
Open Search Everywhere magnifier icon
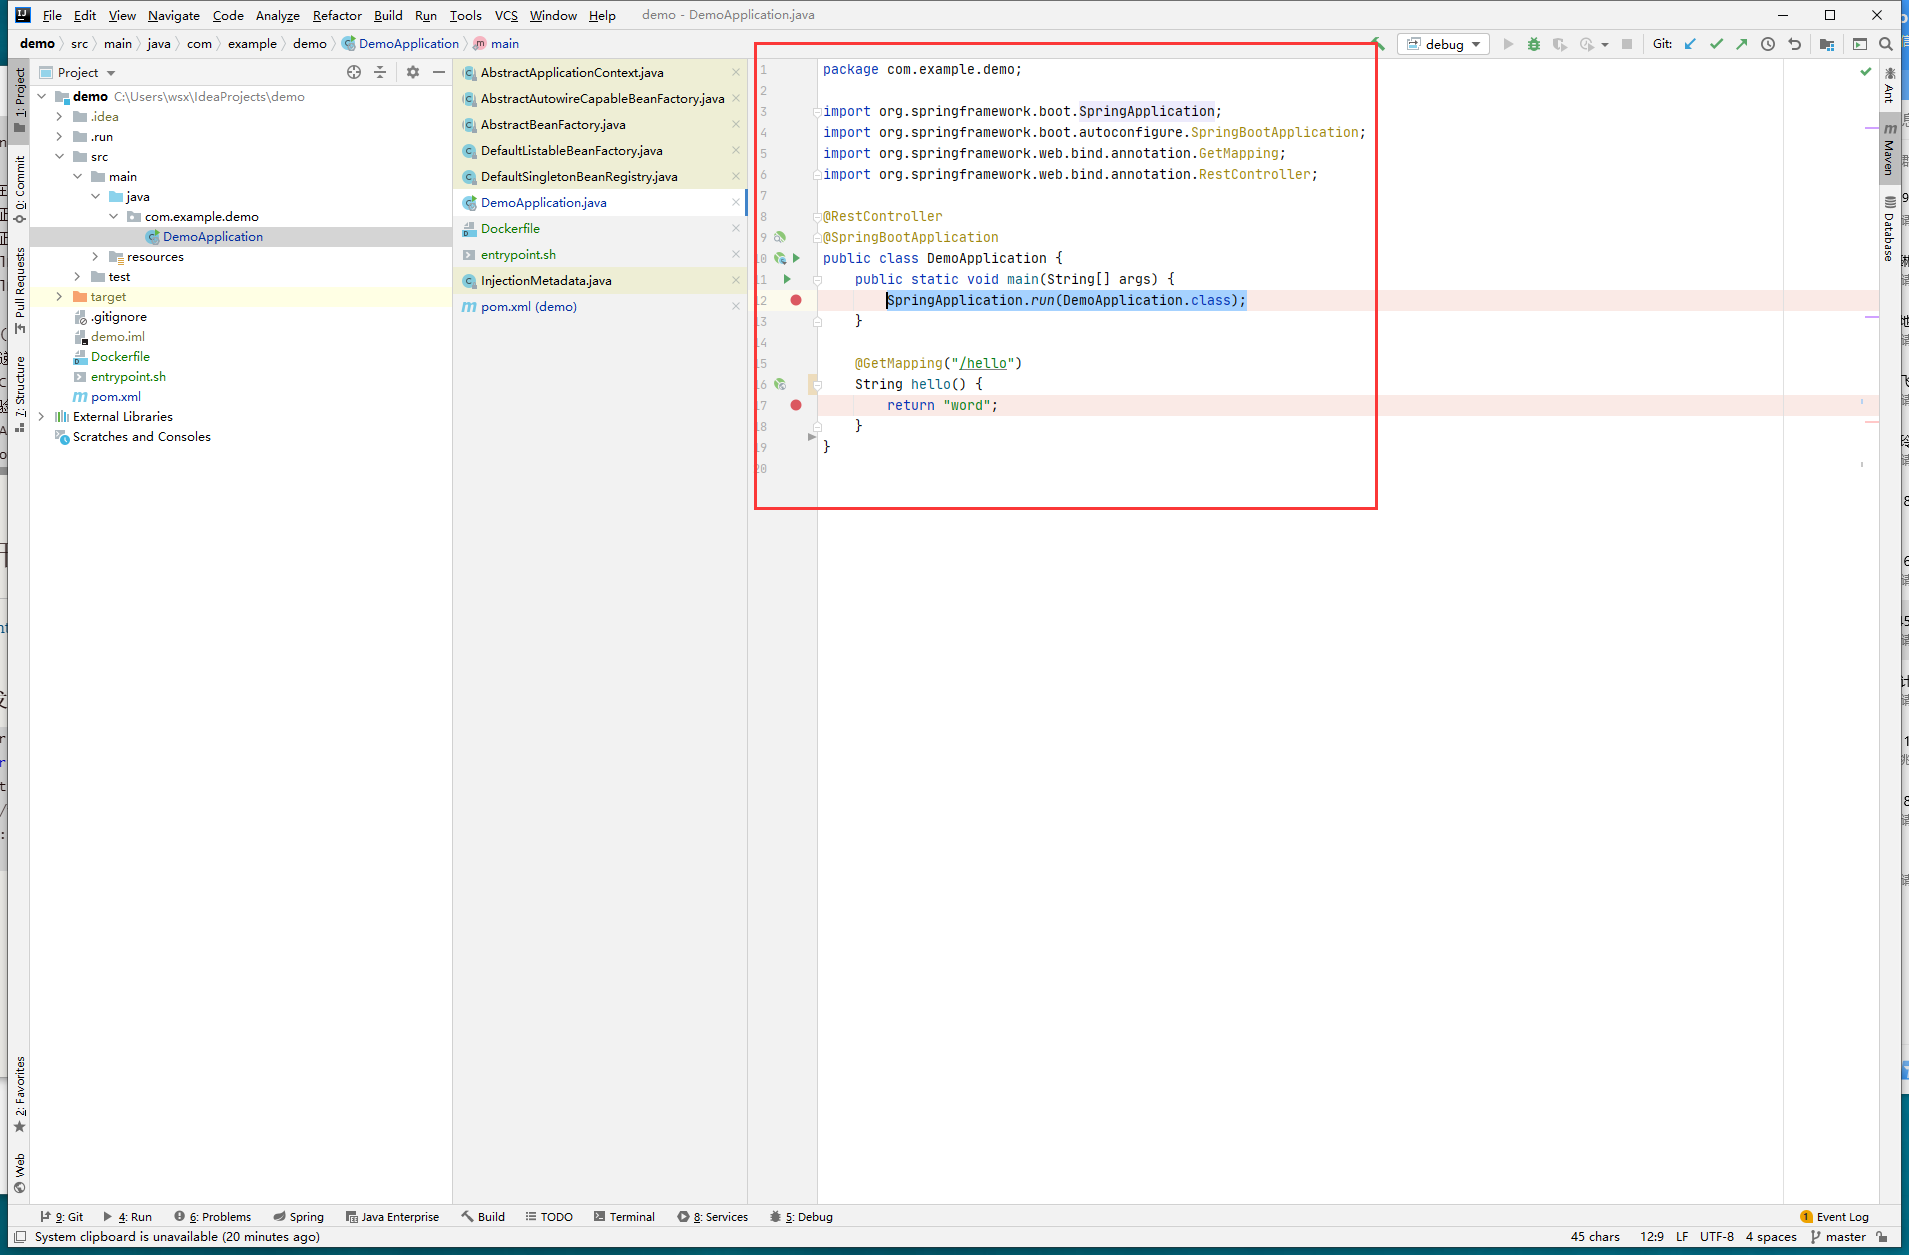pyautogui.click(x=1885, y=44)
